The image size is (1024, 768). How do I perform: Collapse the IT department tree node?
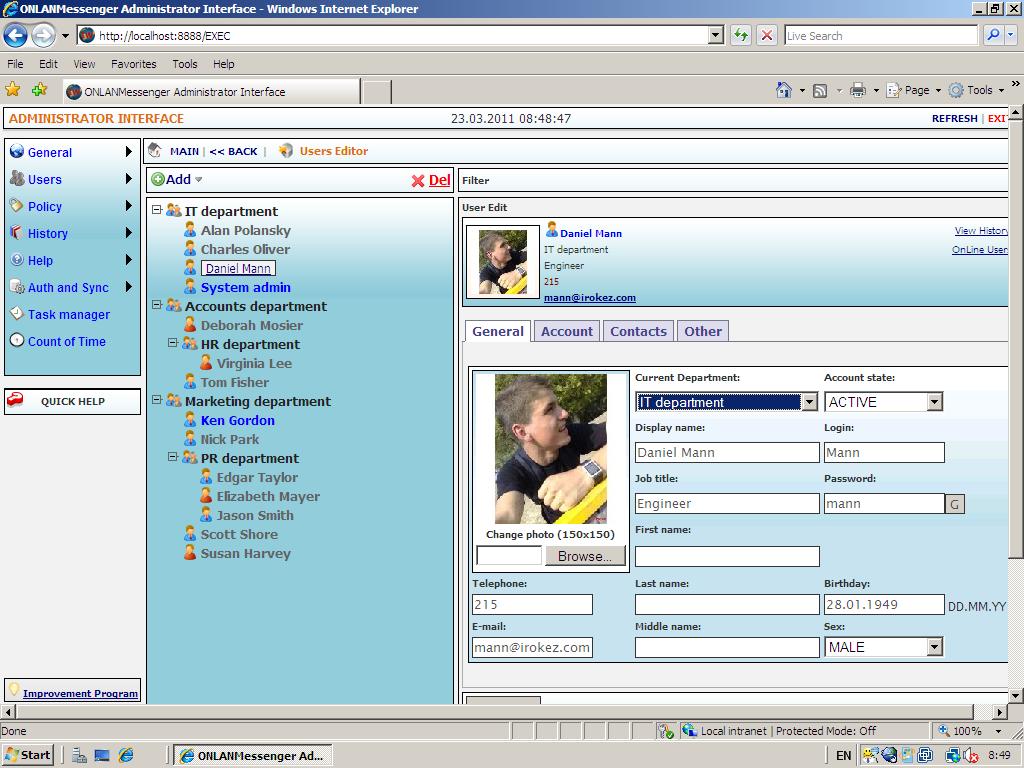(157, 211)
